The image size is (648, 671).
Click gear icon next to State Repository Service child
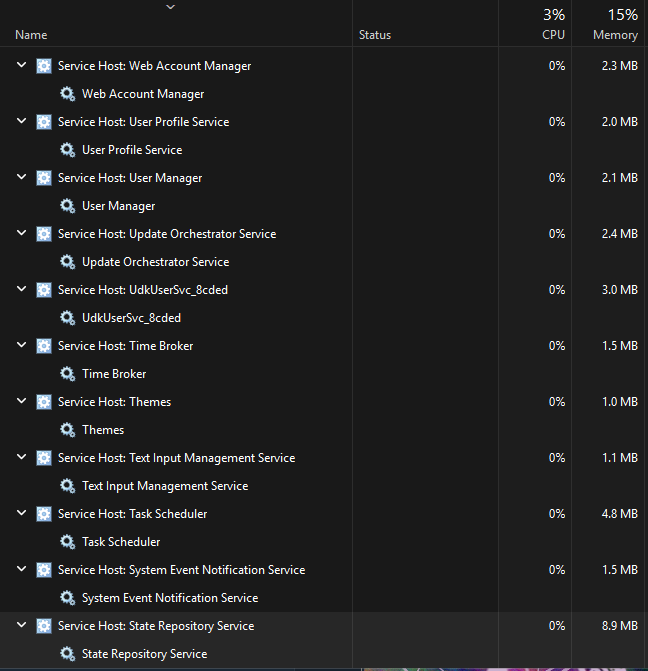click(67, 654)
